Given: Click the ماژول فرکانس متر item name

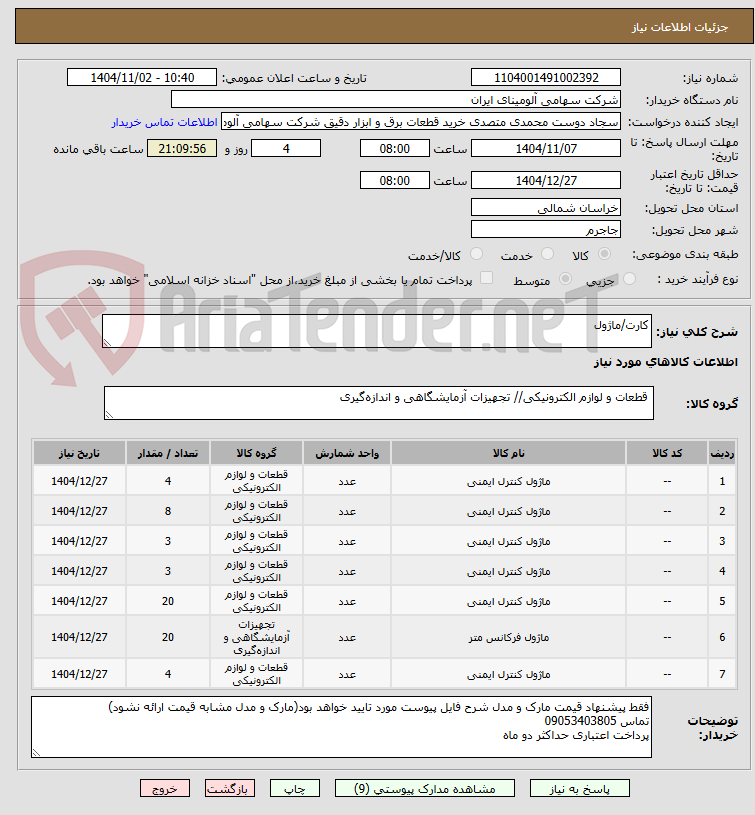Looking at the screenshot, I should click(x=508, y=637).
